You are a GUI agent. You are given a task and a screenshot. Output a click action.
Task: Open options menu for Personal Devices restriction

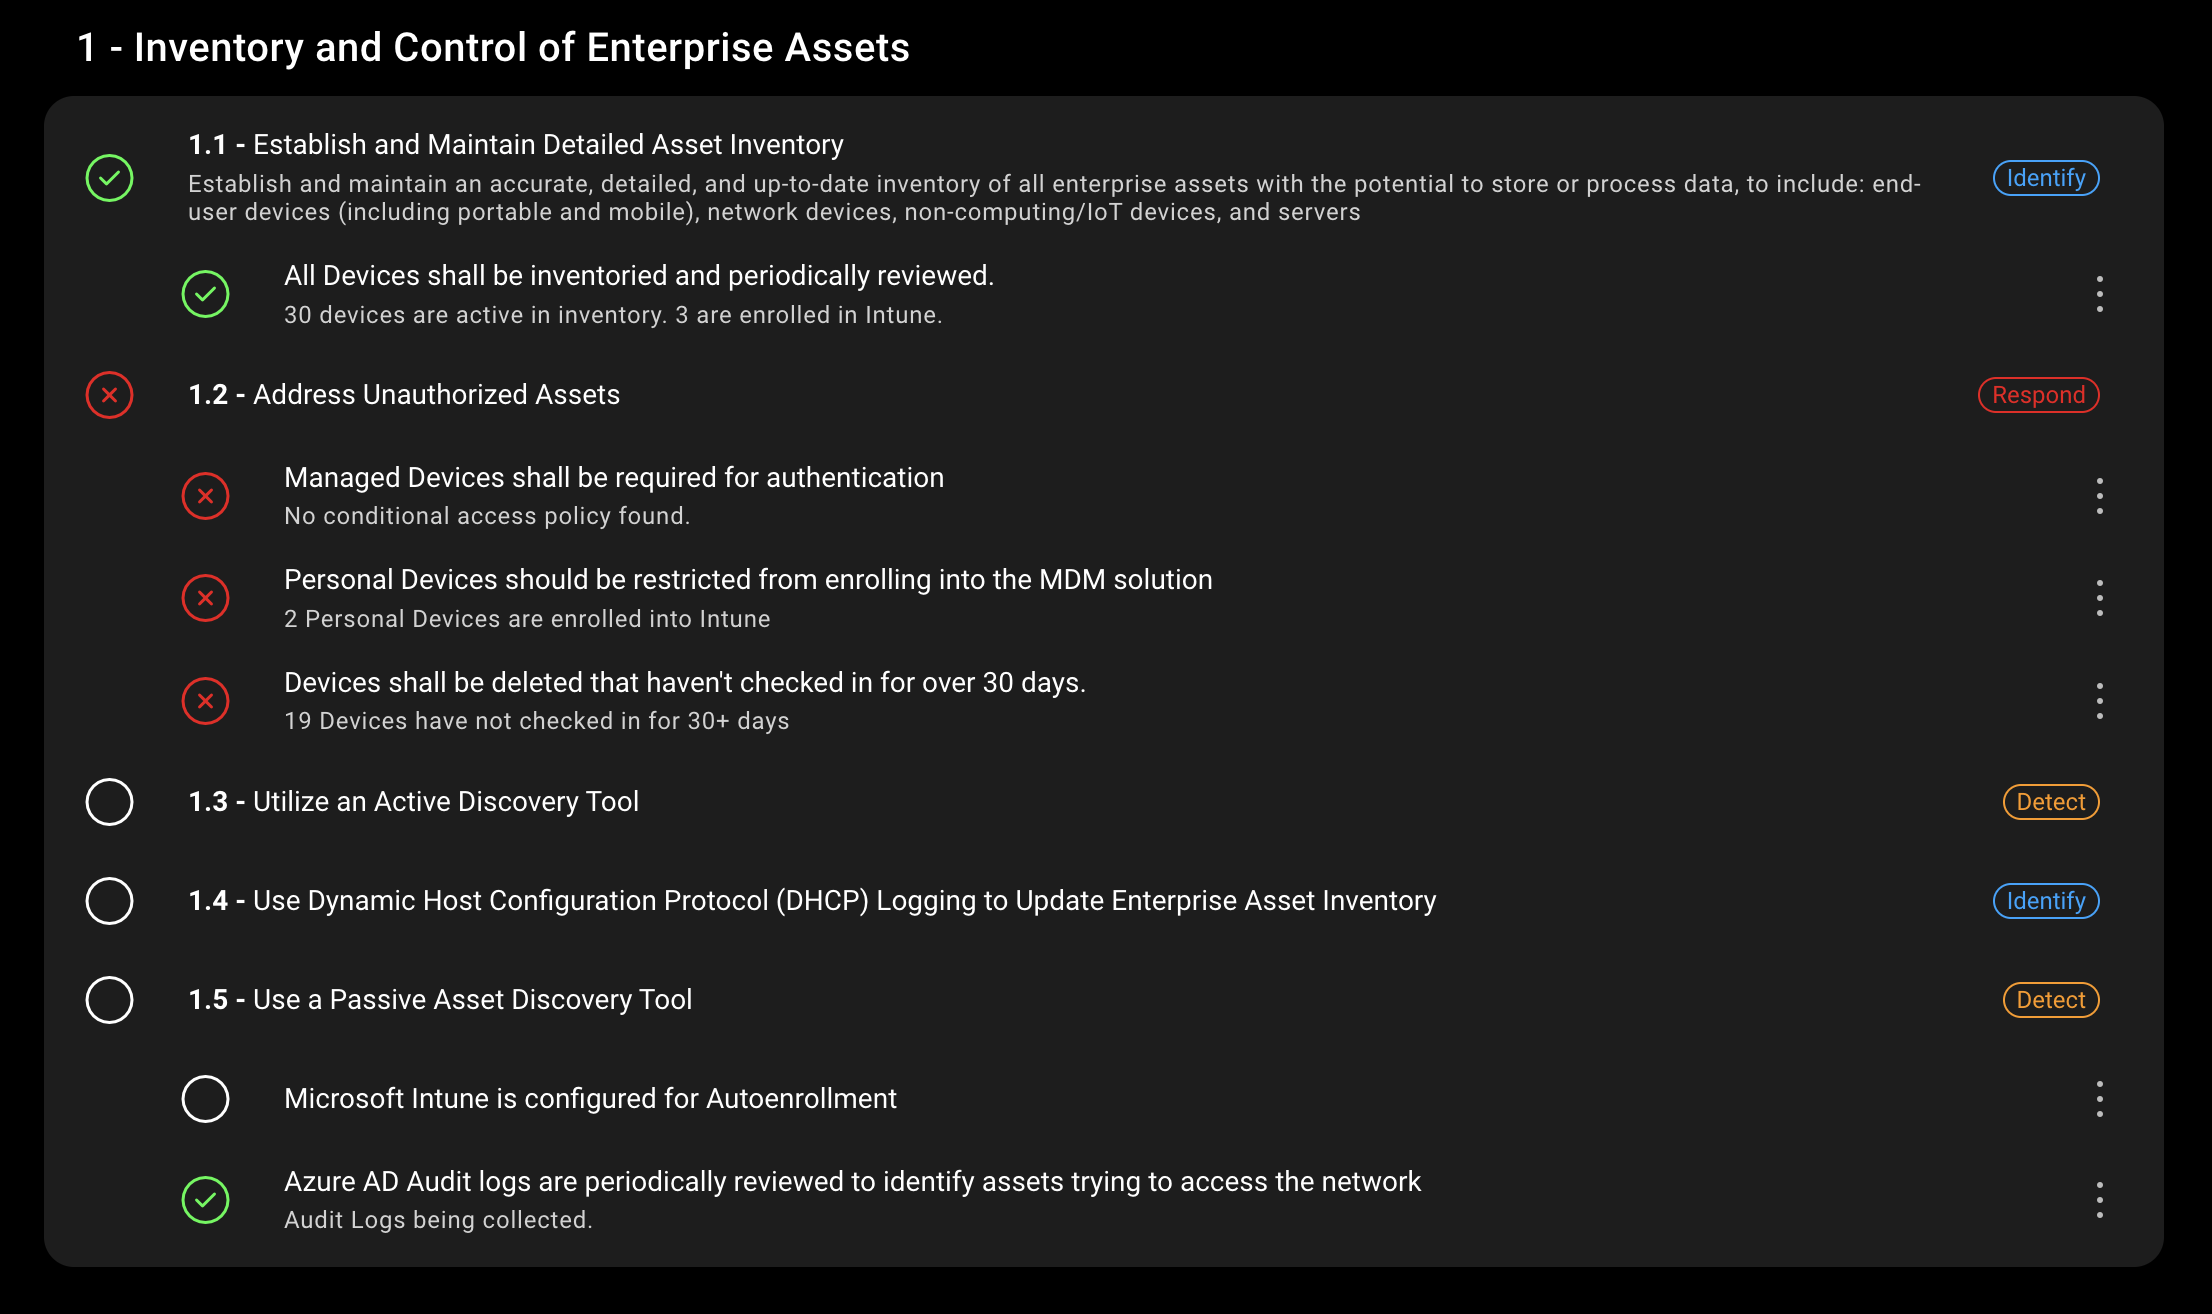pos(2099,598)
